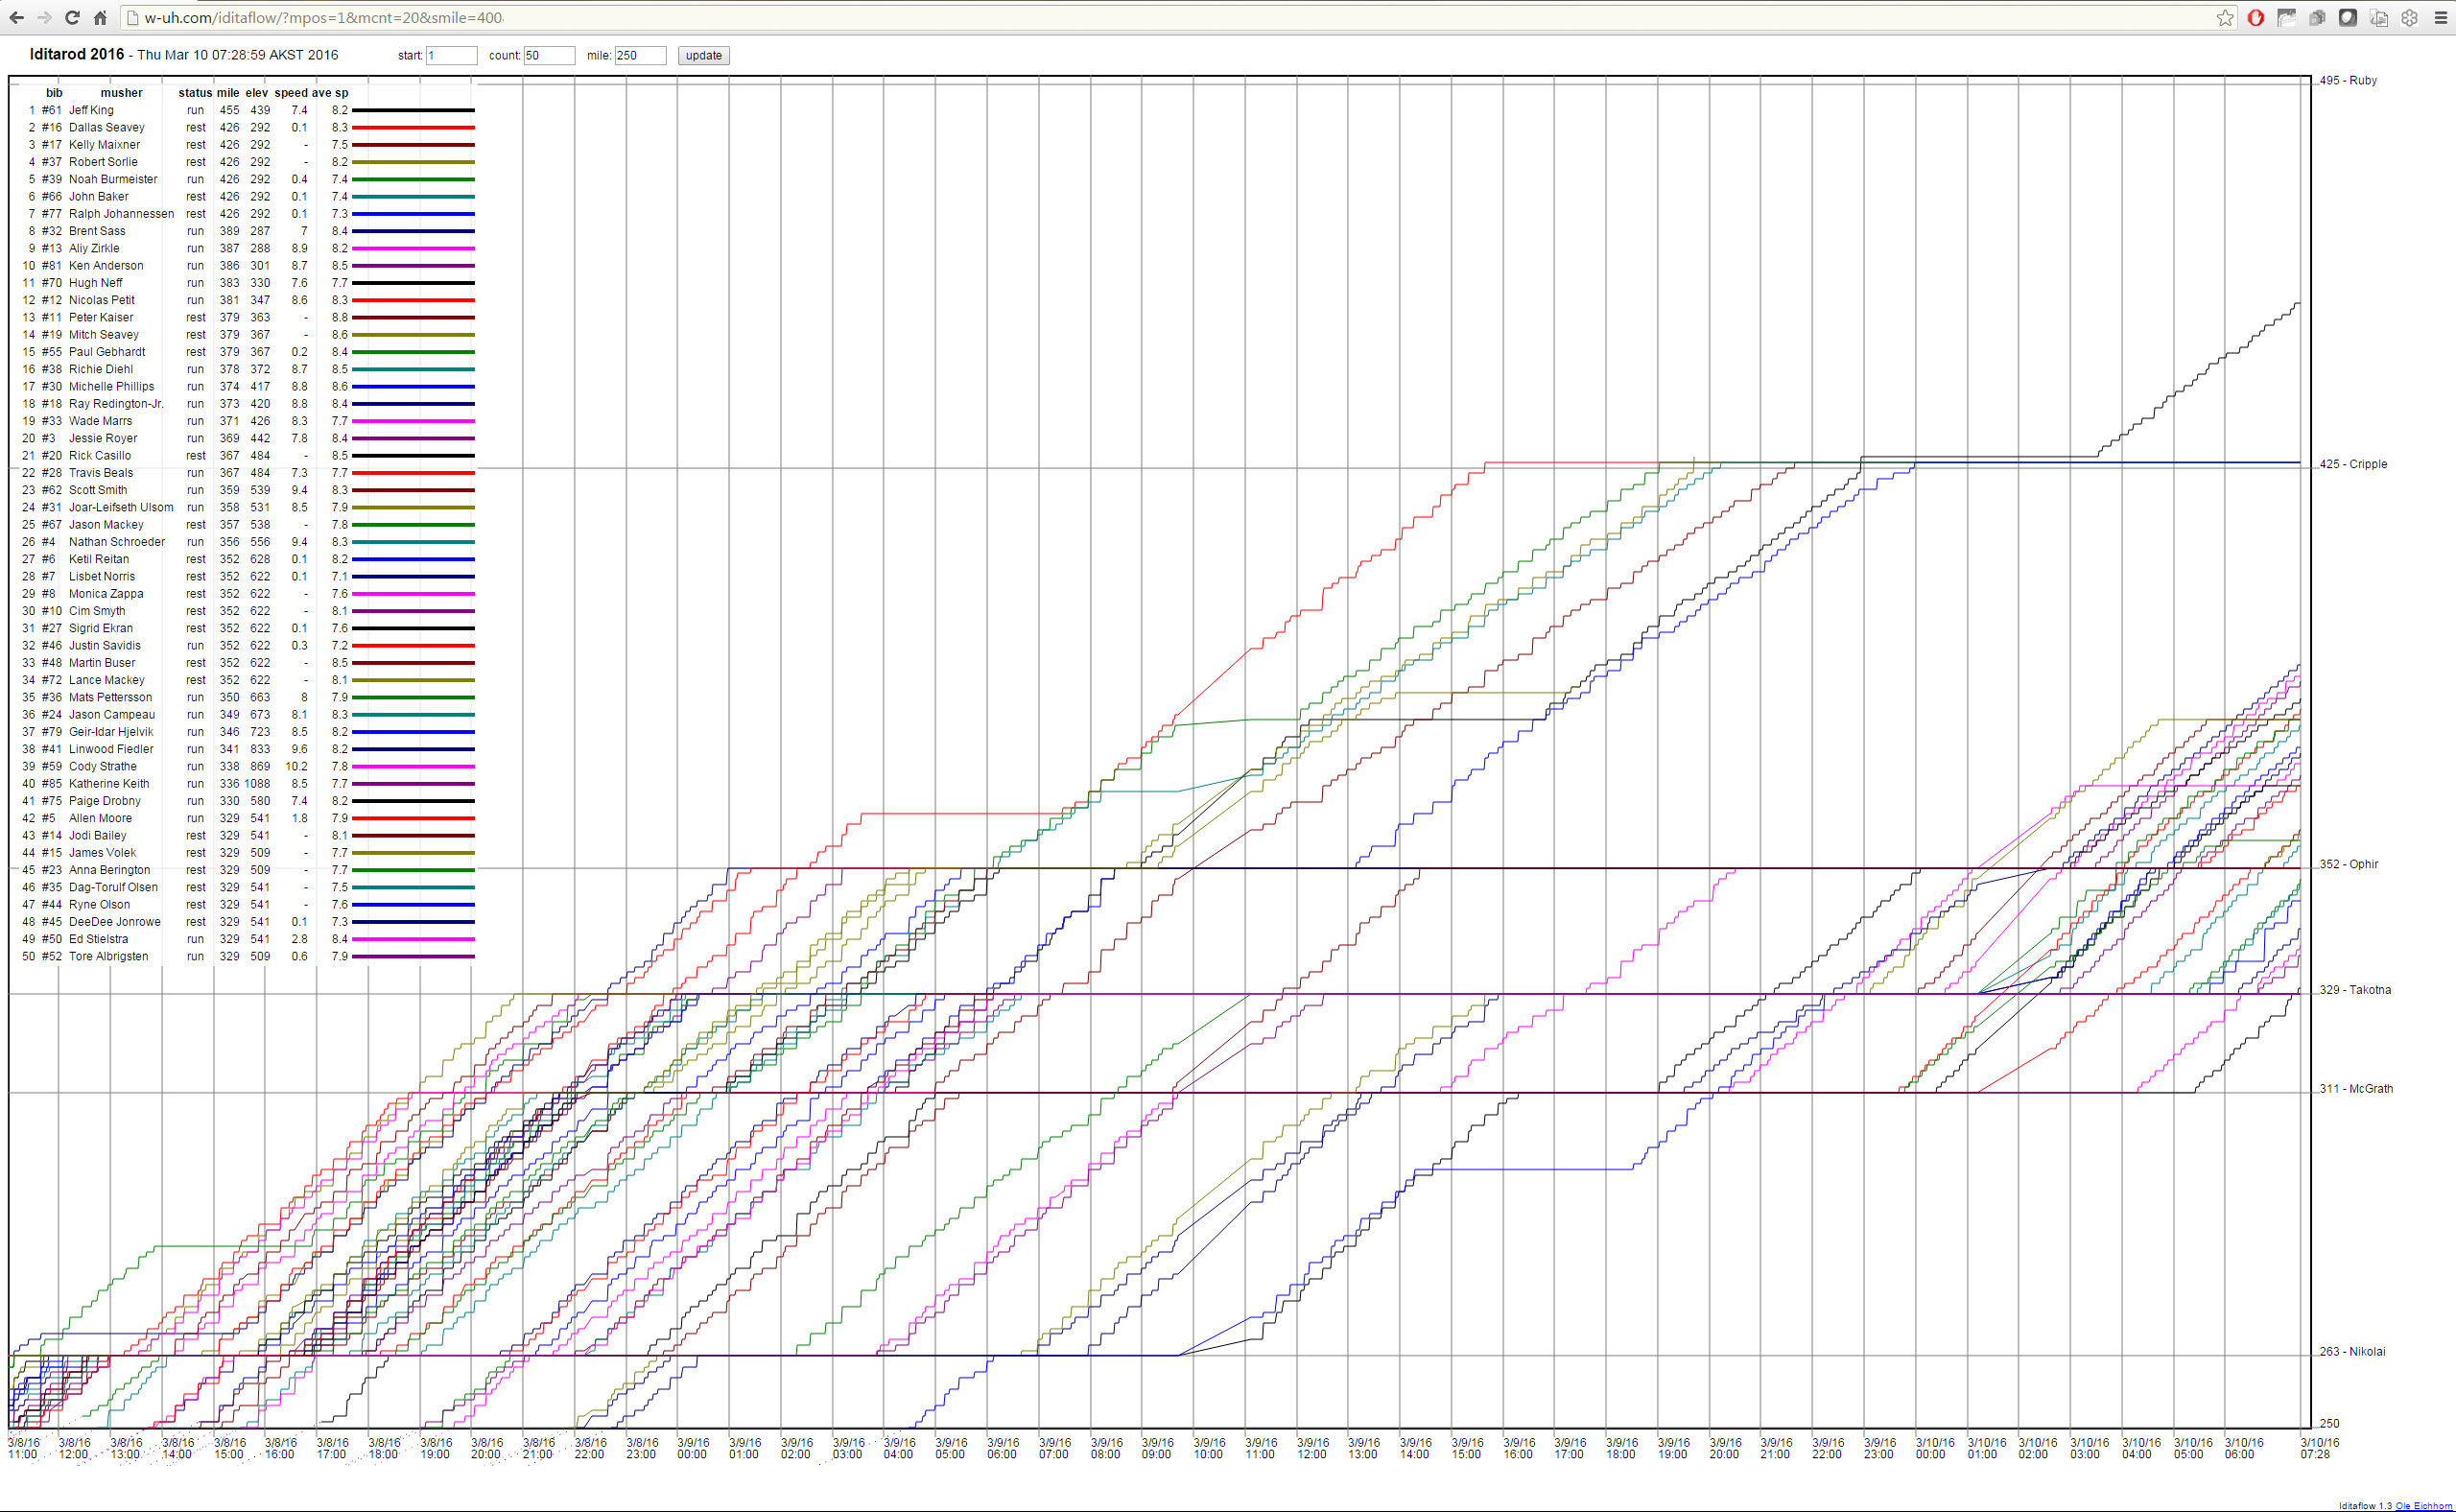The width and height of the screenshot is (2456, 1512).
Task: Select musher name Jeff King
Action: click(x=91, y=110)
